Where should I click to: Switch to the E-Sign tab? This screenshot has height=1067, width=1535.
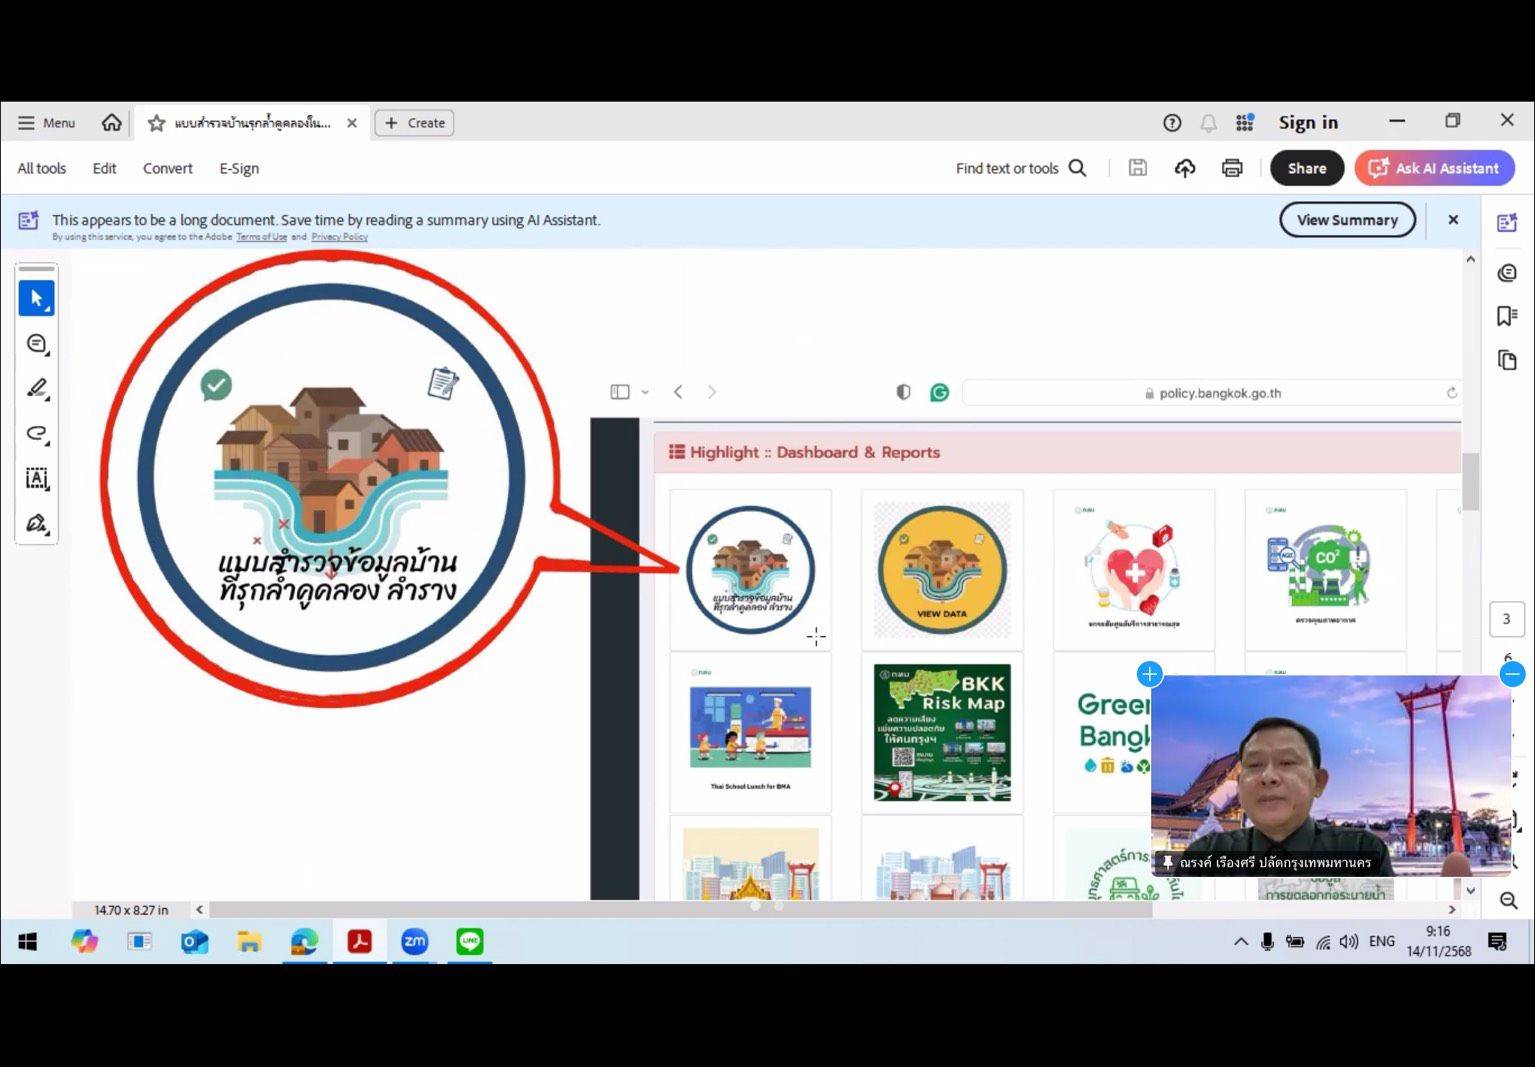[x=239, y=168]
